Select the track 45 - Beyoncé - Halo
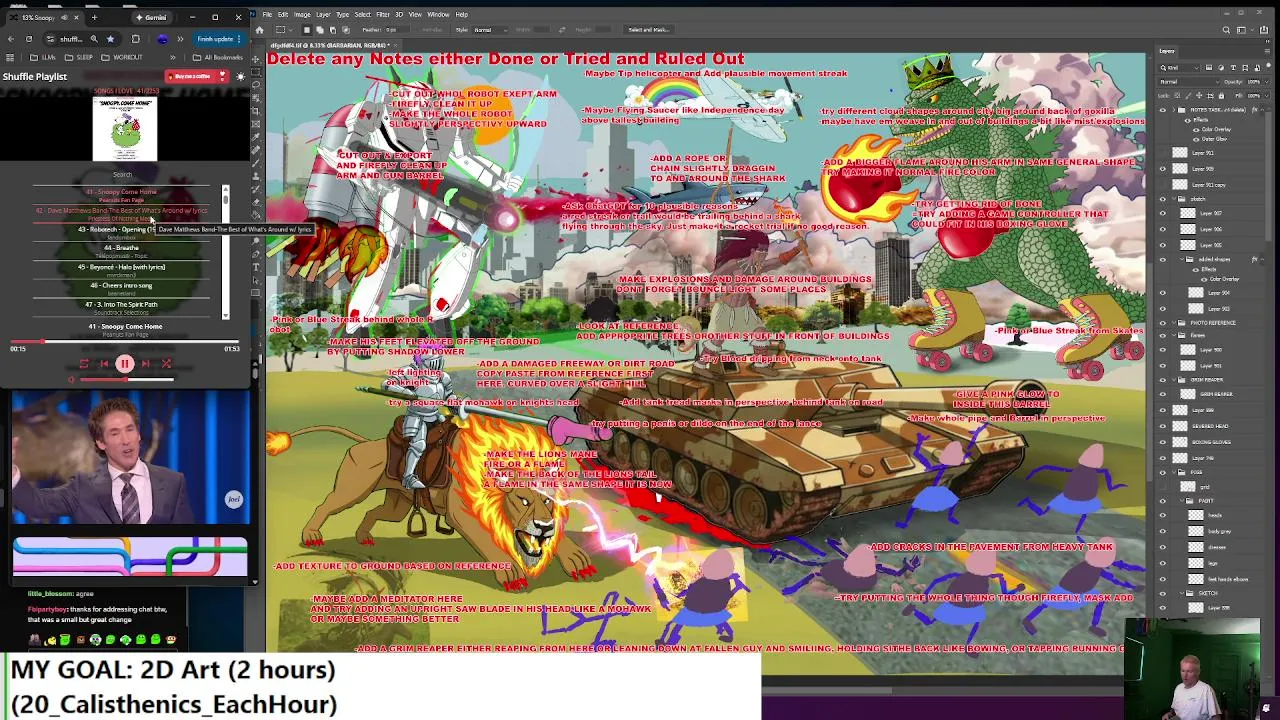Image resolution: width=1280 pixels, height=720 pixels. pos(122,270)
